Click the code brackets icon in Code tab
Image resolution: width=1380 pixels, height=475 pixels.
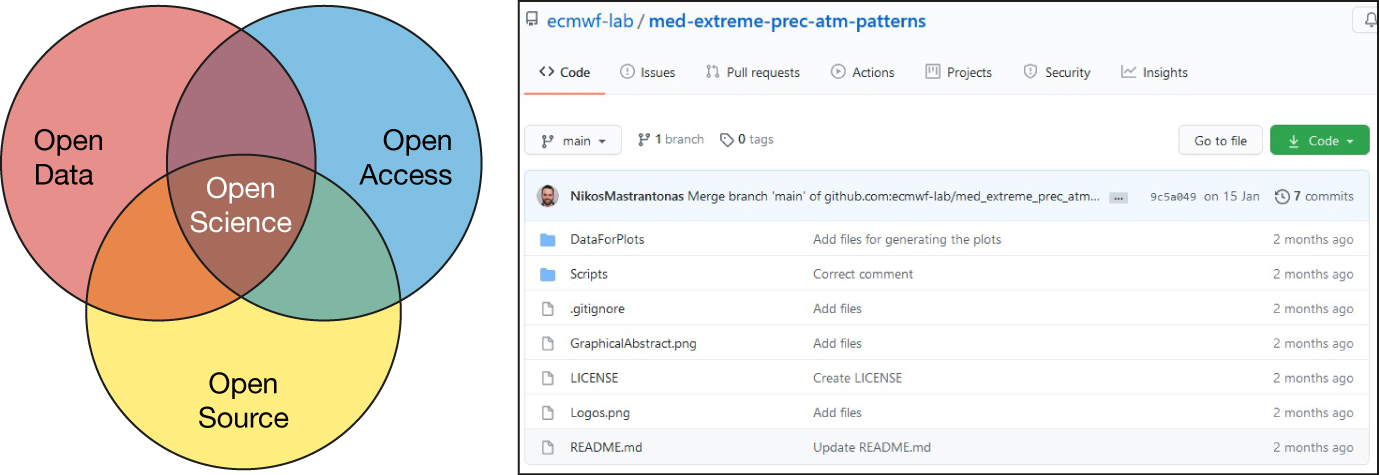[x=546, y=72]
